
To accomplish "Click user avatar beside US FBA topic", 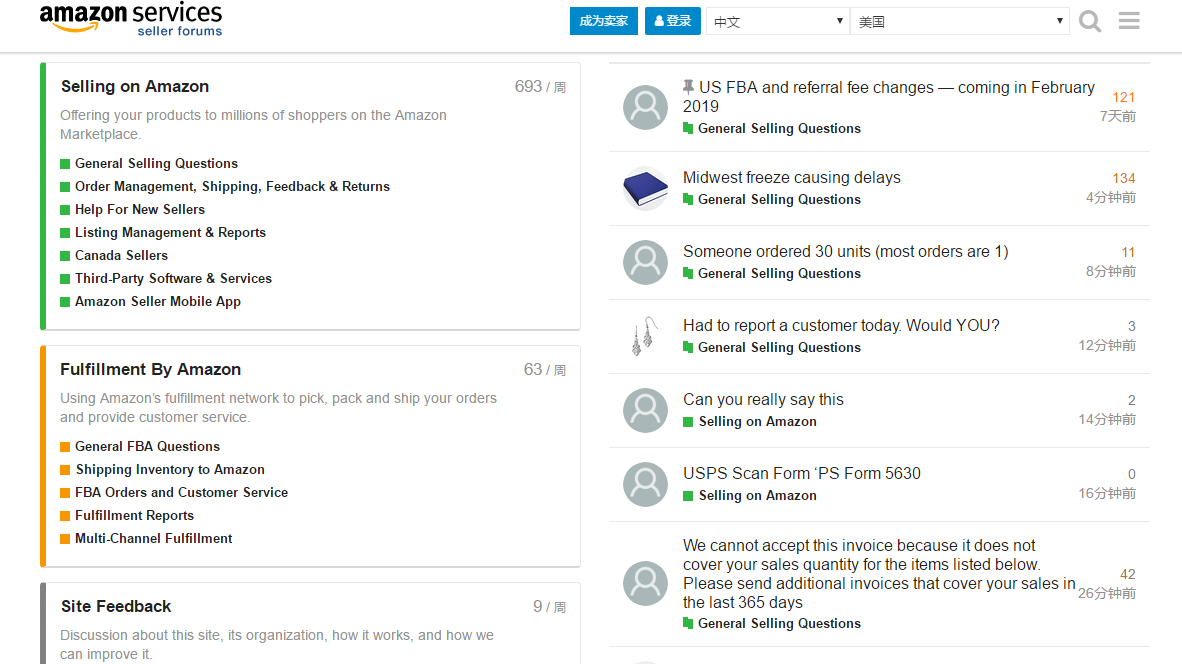I will pos(645,107).
